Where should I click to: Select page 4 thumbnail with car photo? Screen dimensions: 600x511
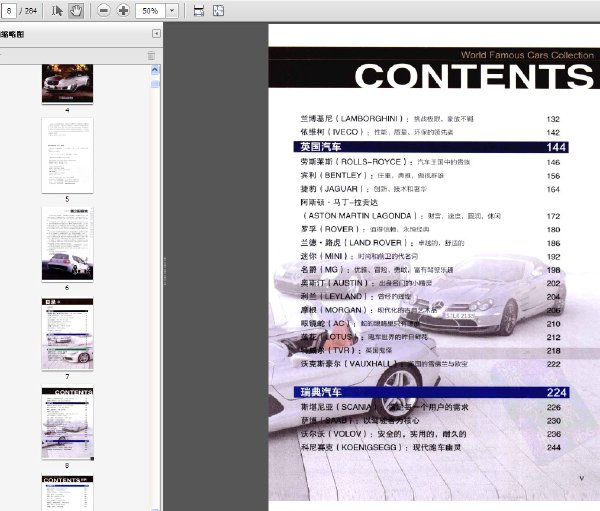[67, 83]
